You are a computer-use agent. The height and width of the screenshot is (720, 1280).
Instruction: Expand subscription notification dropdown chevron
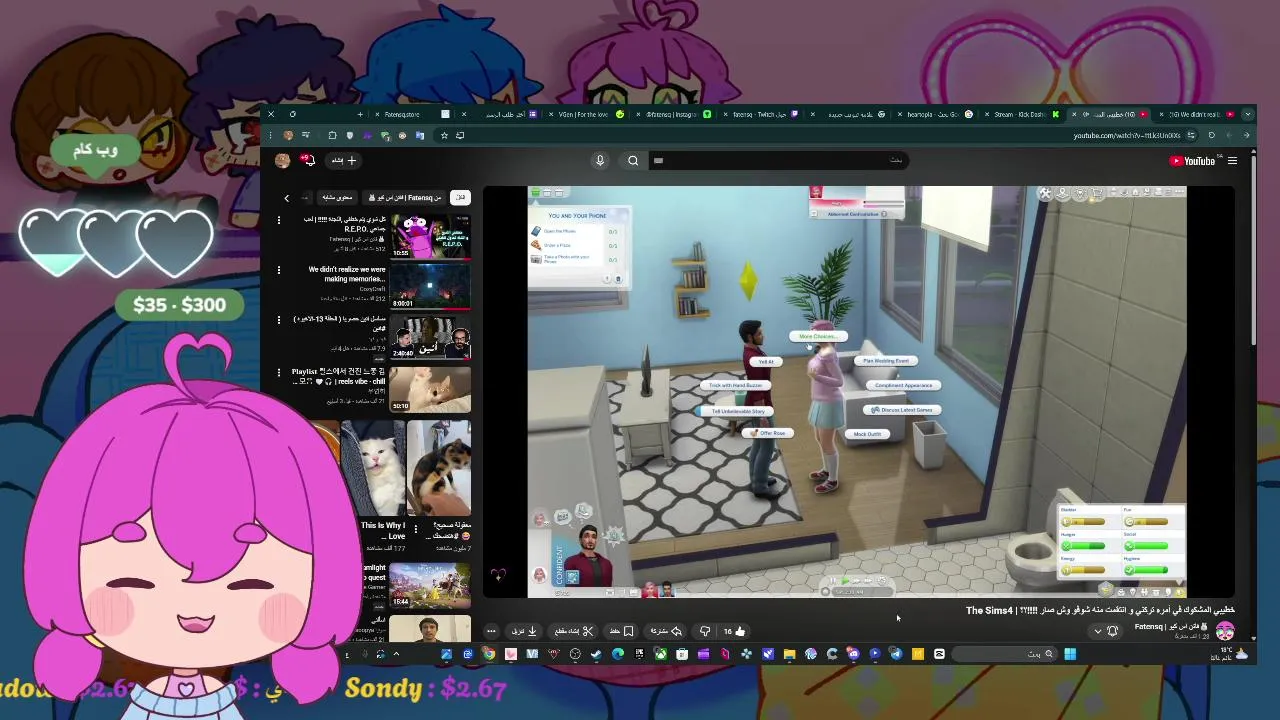pyautogui.click(x=1098, y=631)
